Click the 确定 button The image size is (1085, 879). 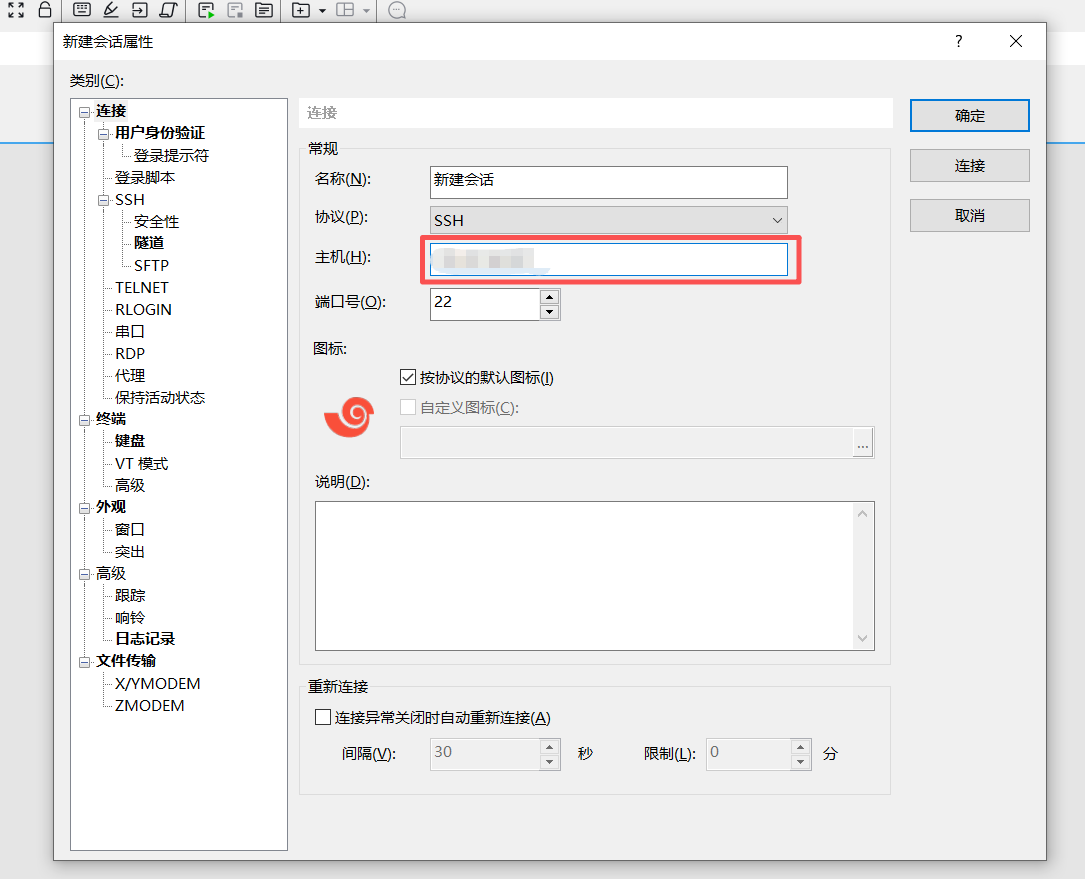tap(968, 115)
